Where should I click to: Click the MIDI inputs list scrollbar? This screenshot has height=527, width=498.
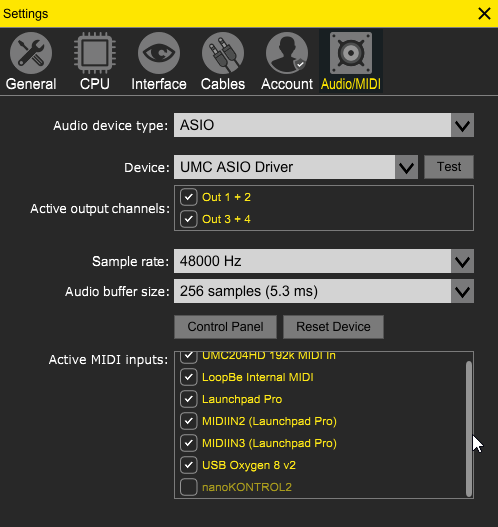click(x=469, y=429)
